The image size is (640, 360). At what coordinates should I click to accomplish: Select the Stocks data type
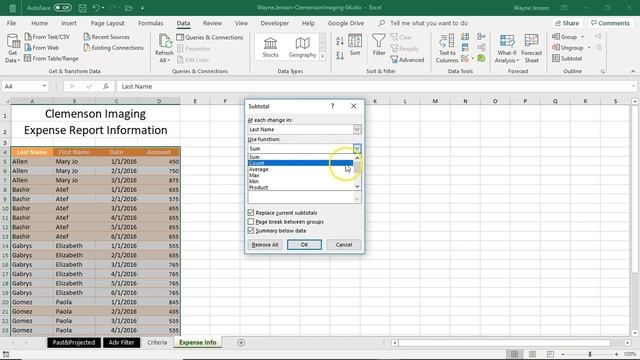(270, 47)
